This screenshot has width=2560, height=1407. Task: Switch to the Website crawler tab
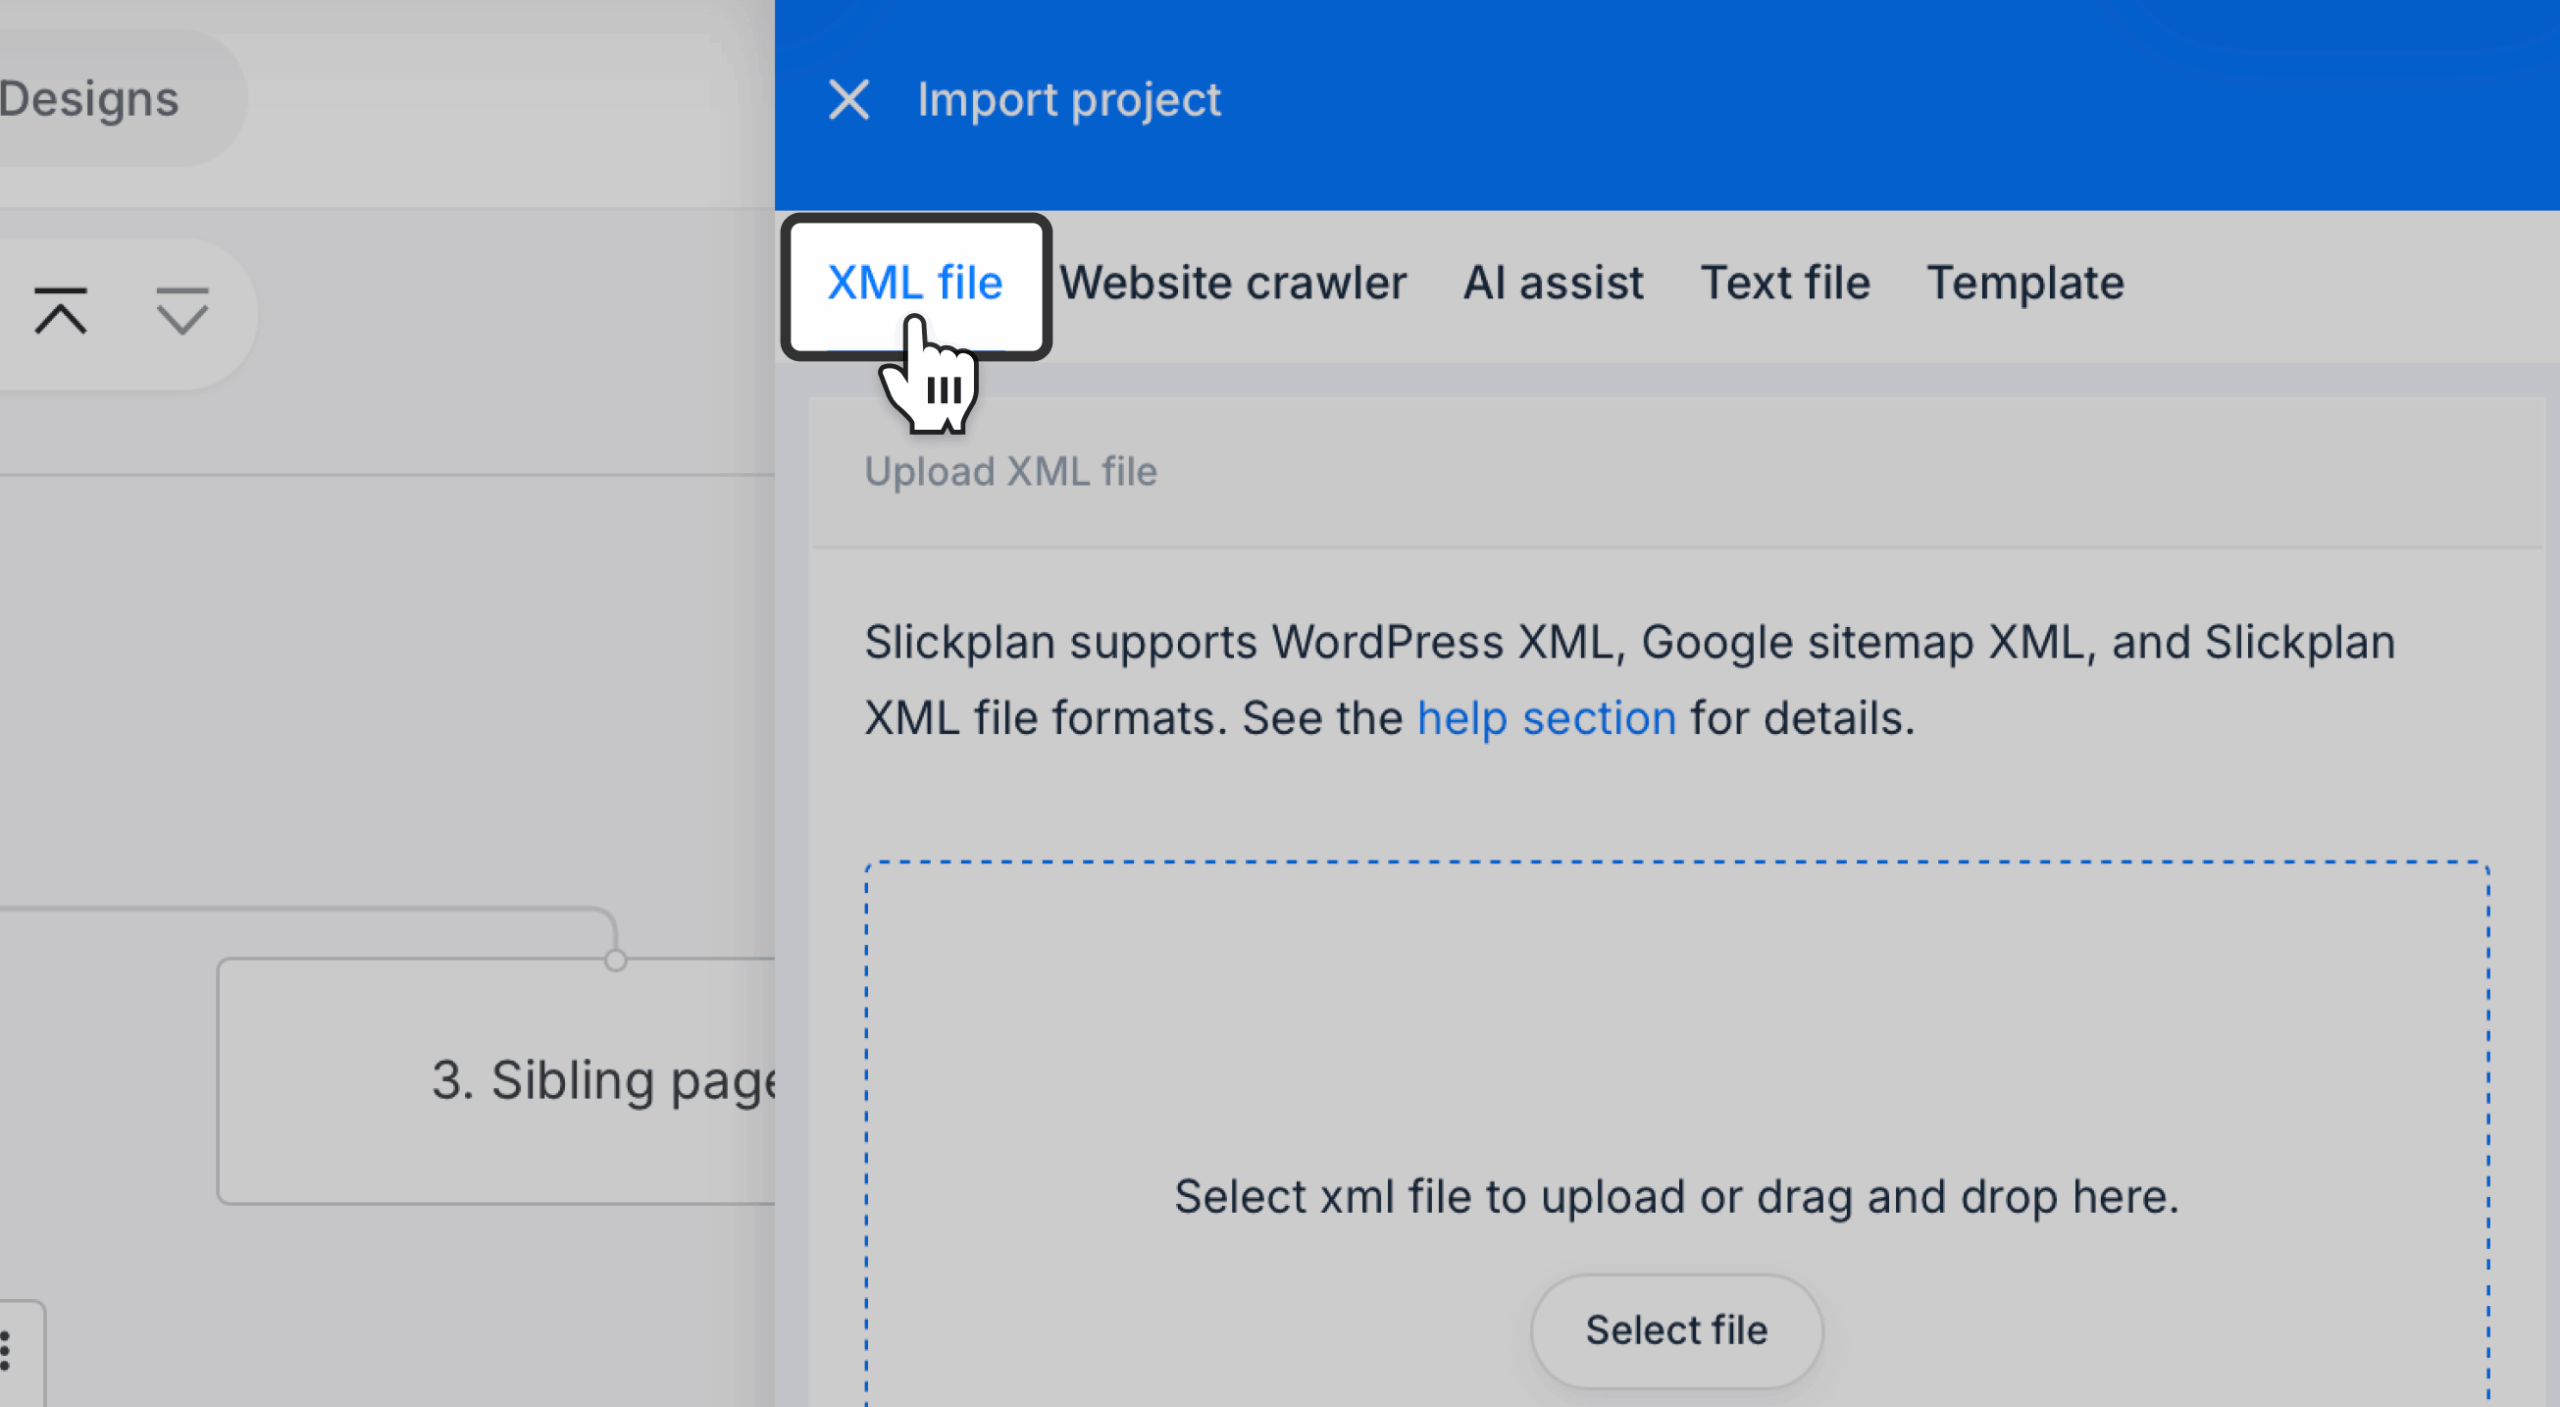(1233, 284)
